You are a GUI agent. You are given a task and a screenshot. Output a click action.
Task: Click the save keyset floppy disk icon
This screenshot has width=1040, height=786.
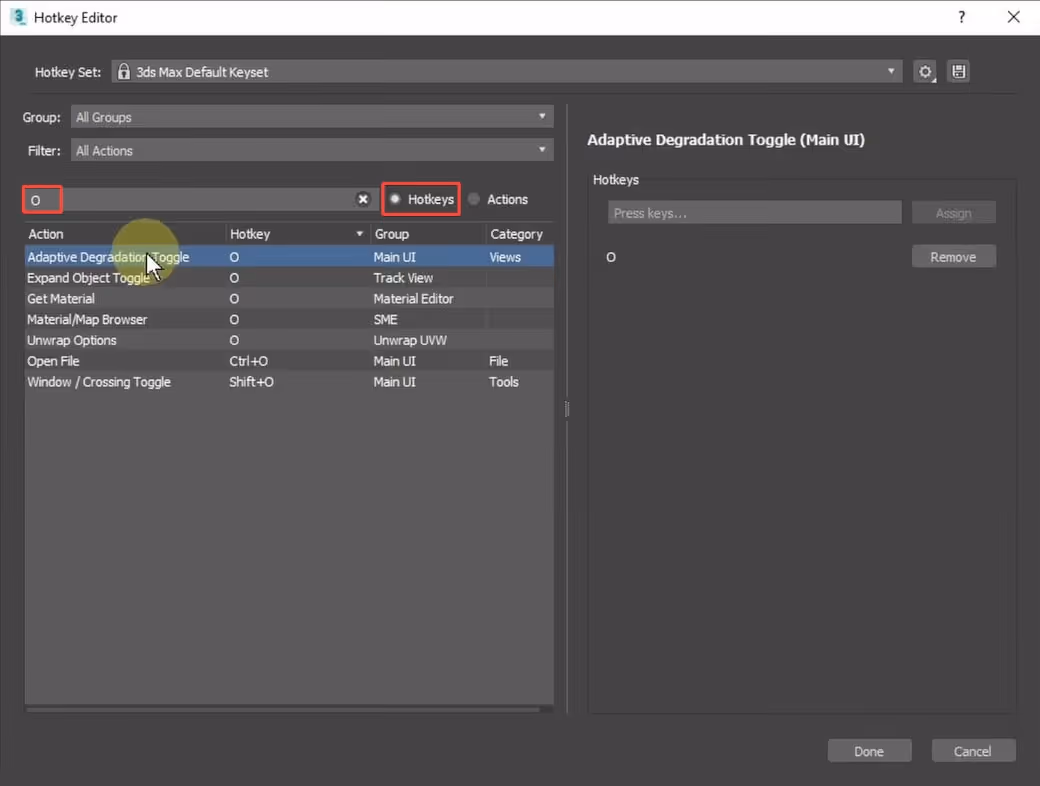point(958,71)
